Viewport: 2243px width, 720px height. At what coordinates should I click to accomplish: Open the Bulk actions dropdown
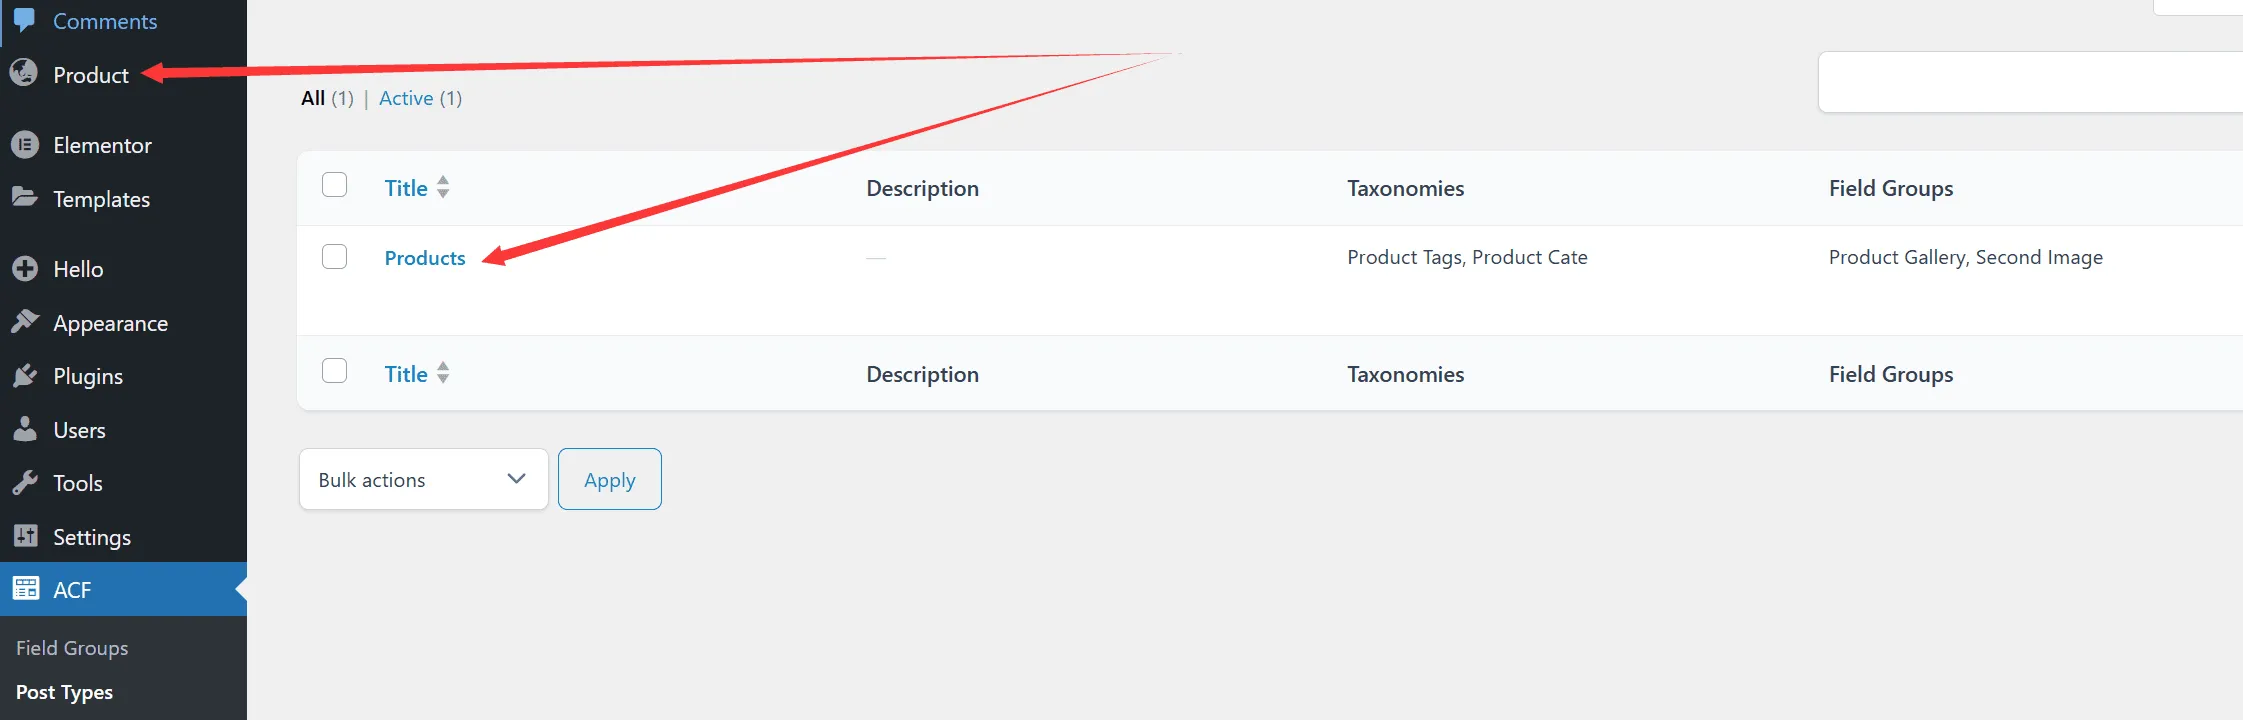[423, 479]
